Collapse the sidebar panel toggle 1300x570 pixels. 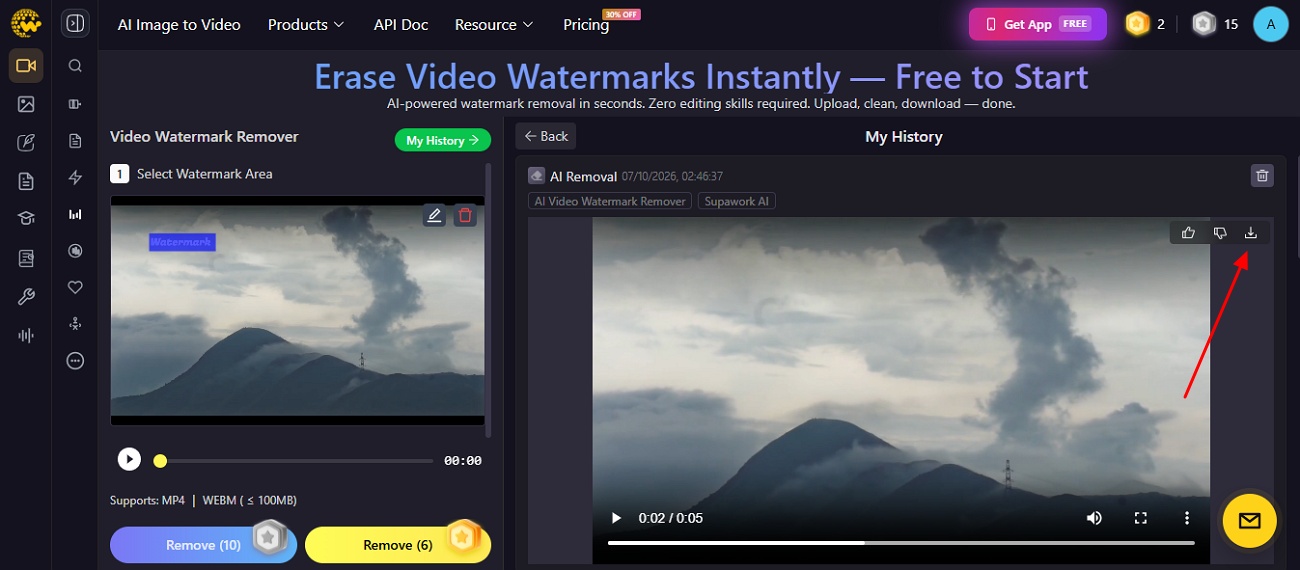pos(75,23)
